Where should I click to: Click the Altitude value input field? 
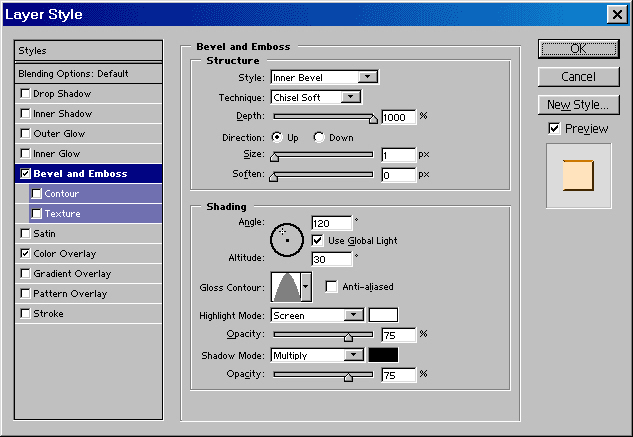332,259
